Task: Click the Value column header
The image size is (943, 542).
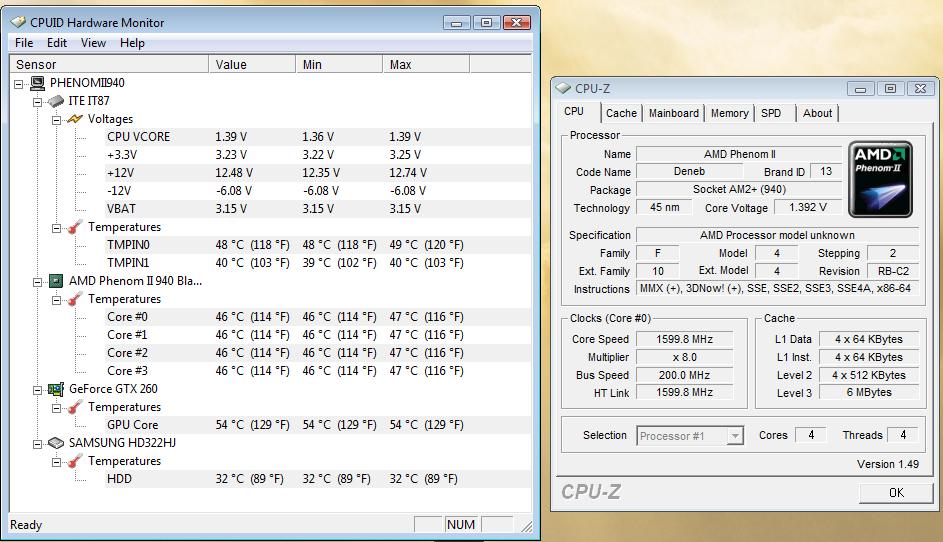Action: [x=252, y=64]
